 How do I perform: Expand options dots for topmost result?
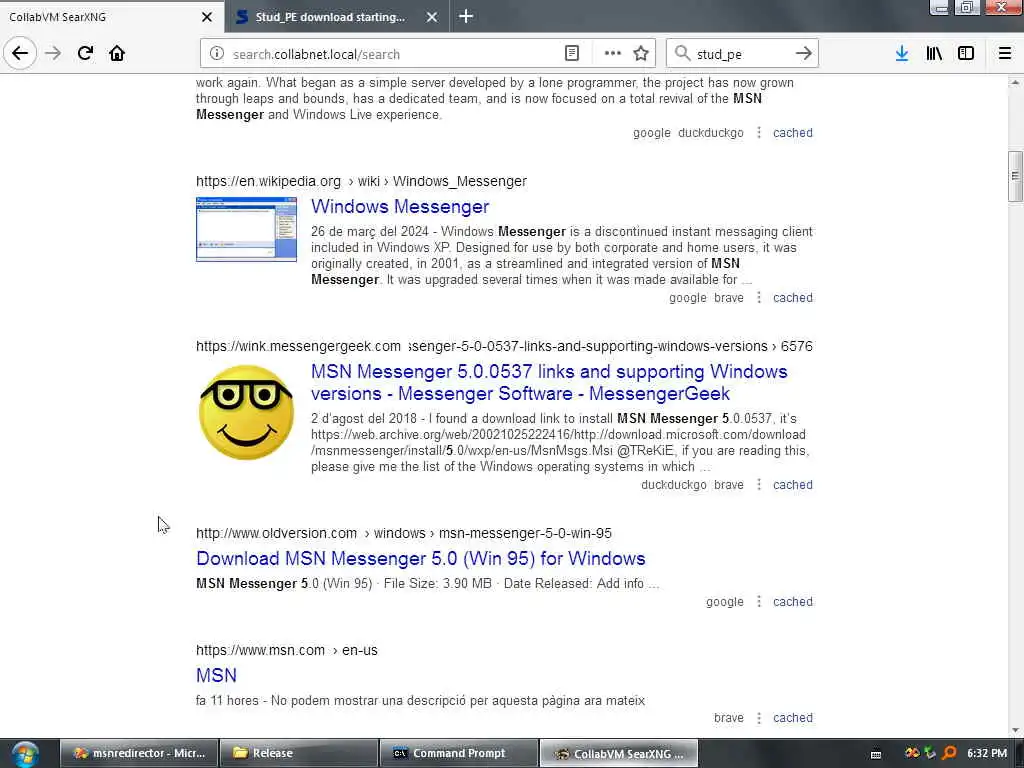click(759, 133)
